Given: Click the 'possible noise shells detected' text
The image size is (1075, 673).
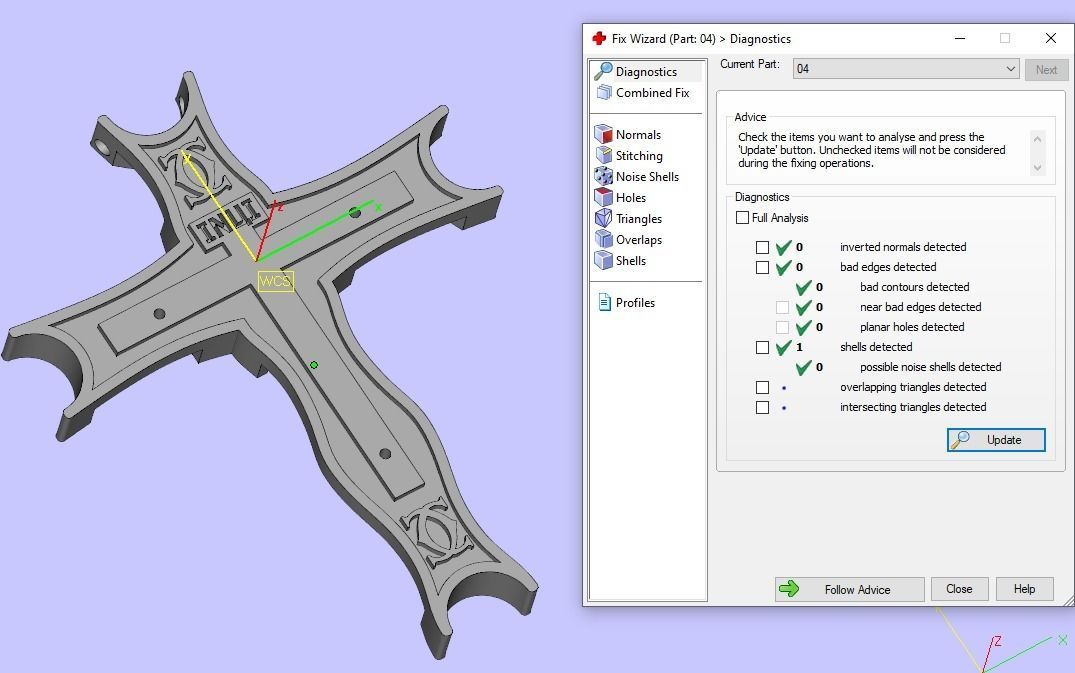Looking at the screenshot, I should [930, 367].
